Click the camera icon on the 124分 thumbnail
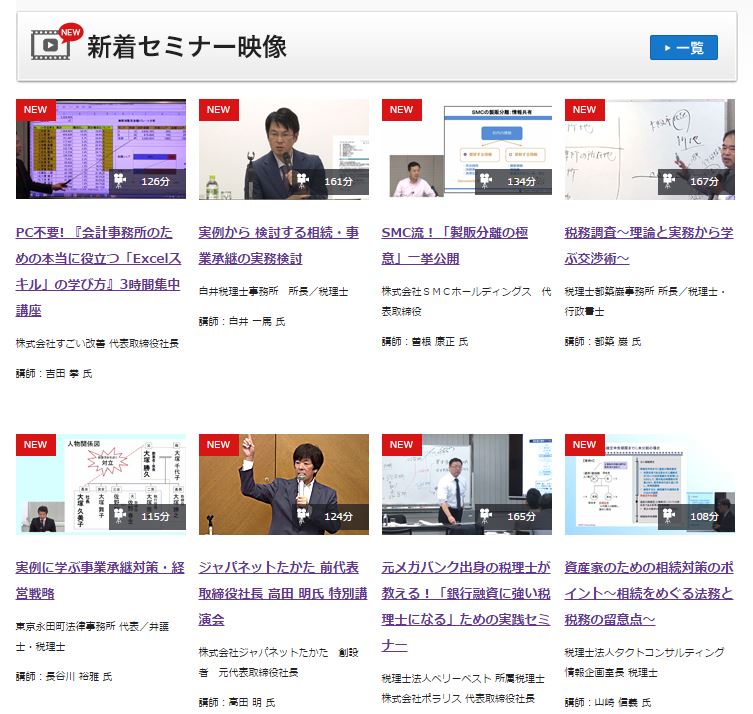The width and height of the screenshot is (753, 714). [303, 516]
